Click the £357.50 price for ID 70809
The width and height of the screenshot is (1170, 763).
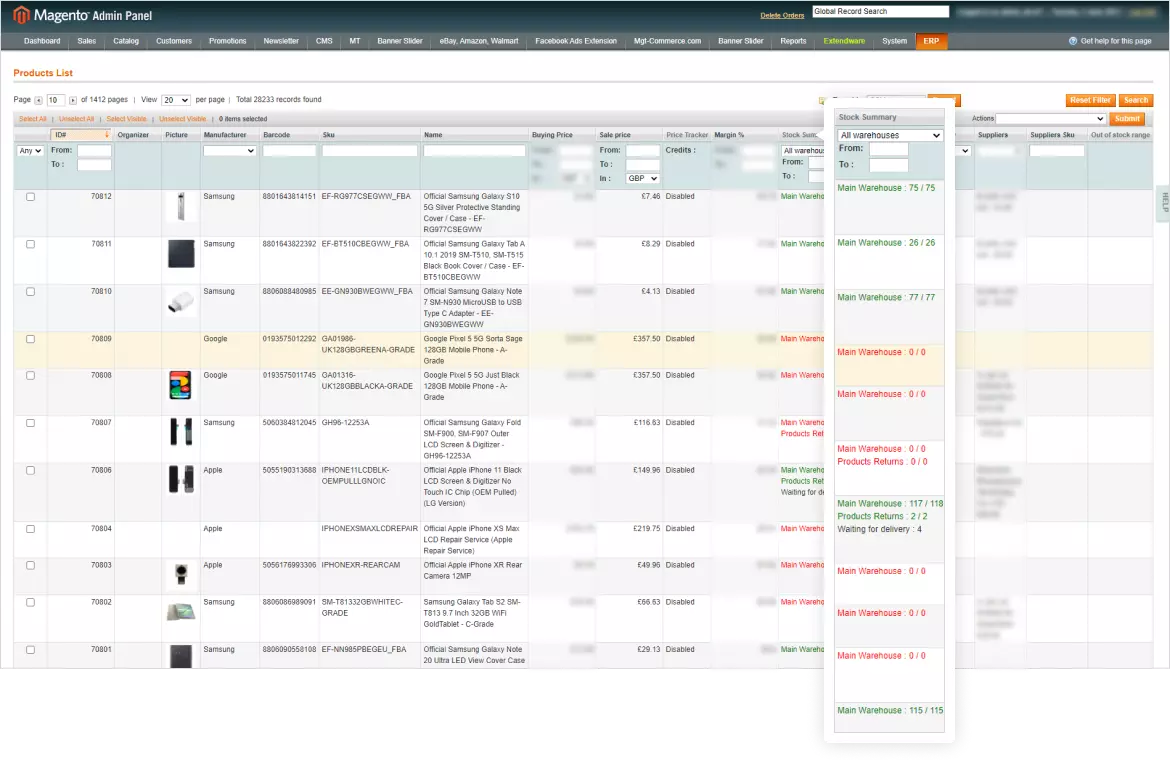click(646, 339)
